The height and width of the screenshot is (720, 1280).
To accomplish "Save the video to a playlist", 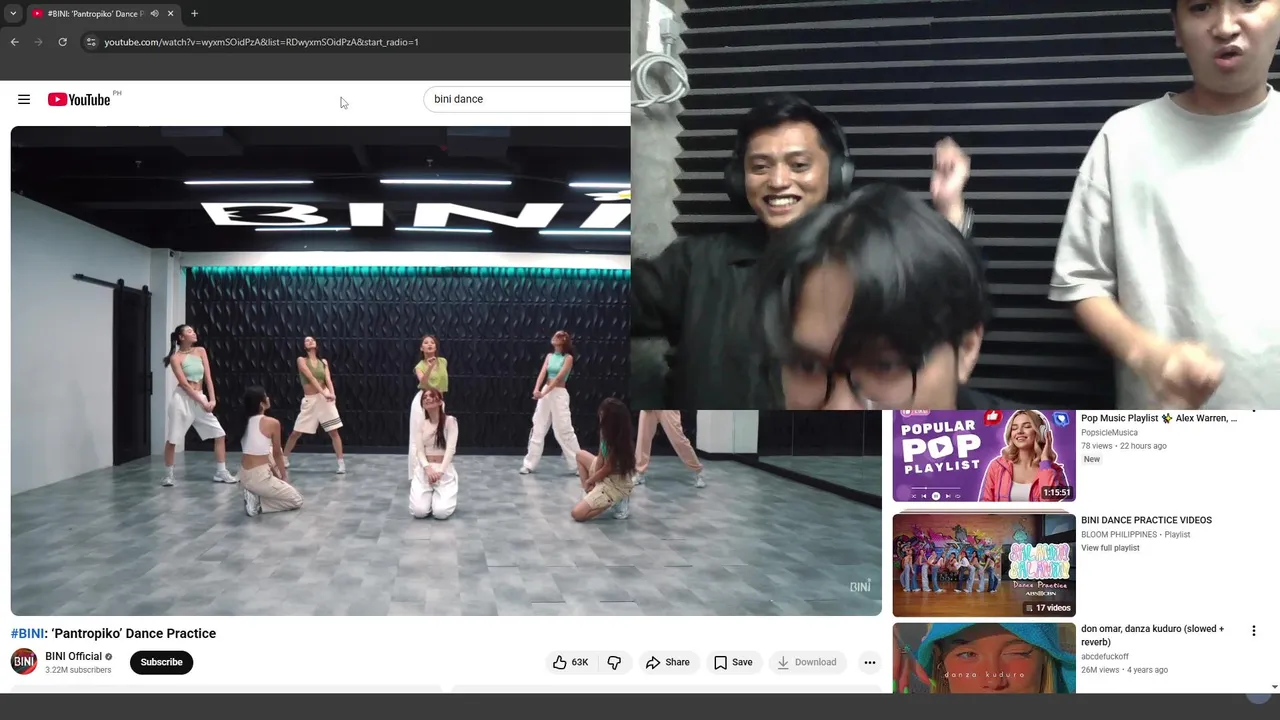I will point(733,662).
